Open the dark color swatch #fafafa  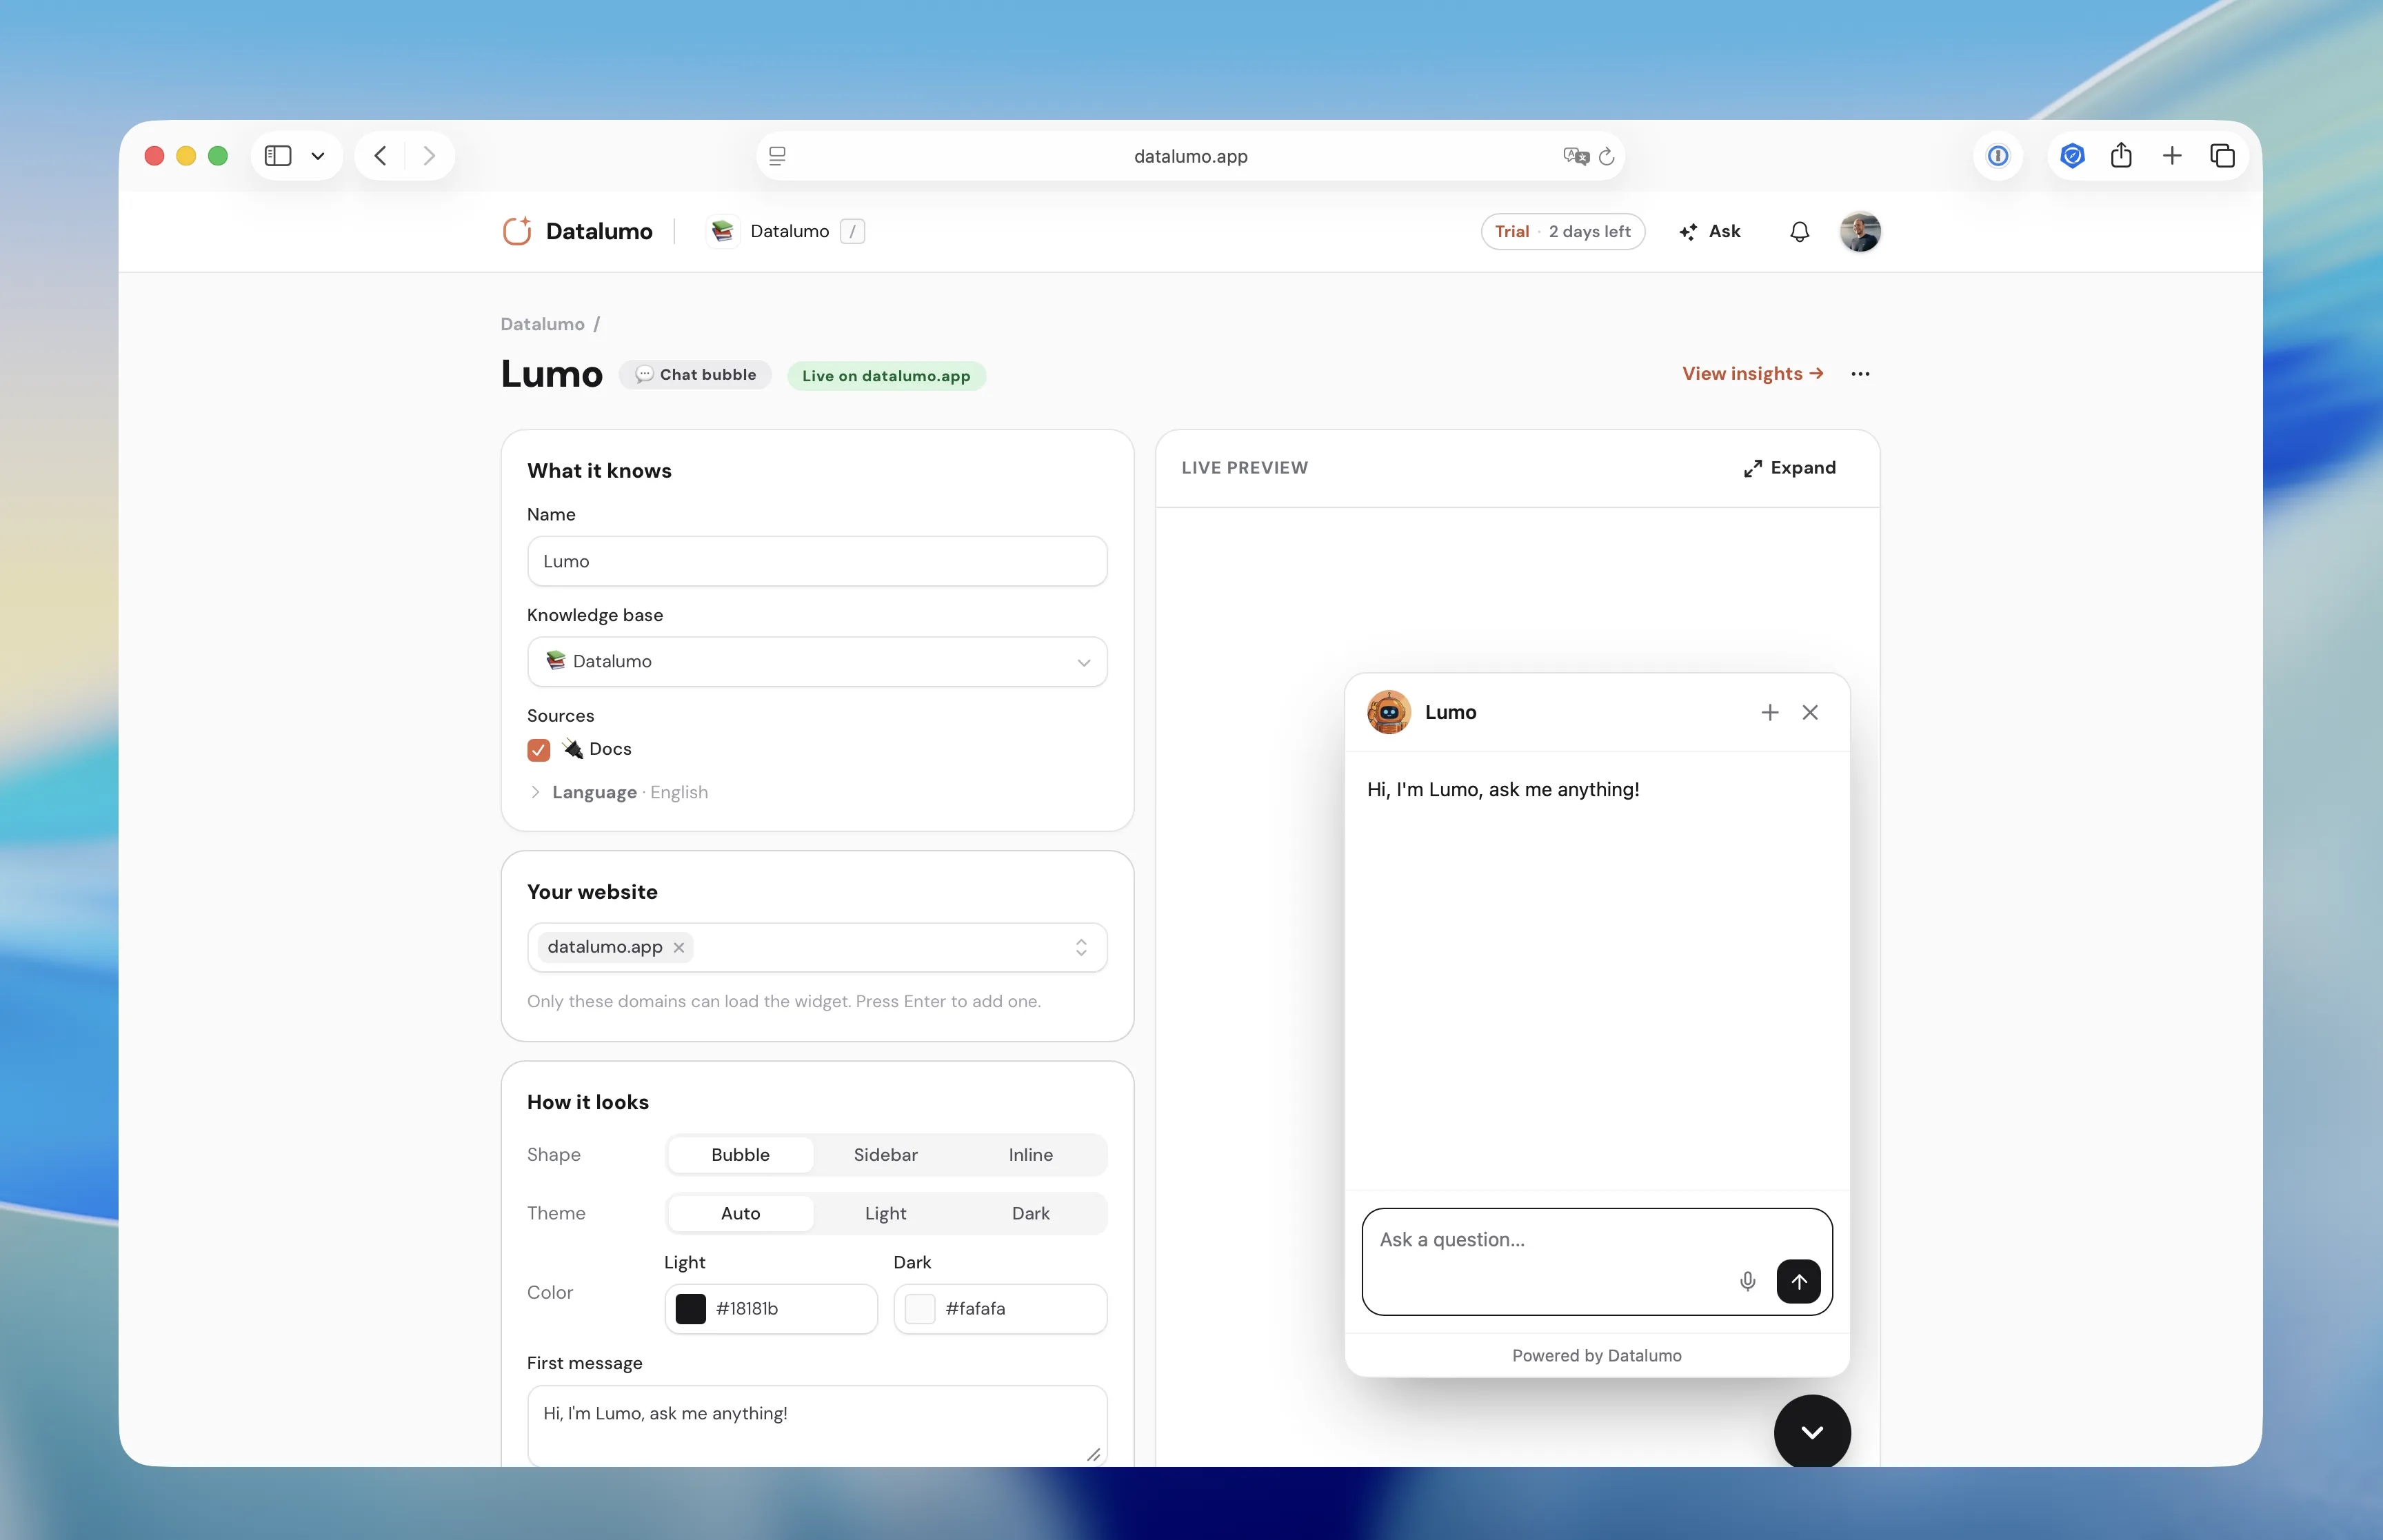[919, 1309]
